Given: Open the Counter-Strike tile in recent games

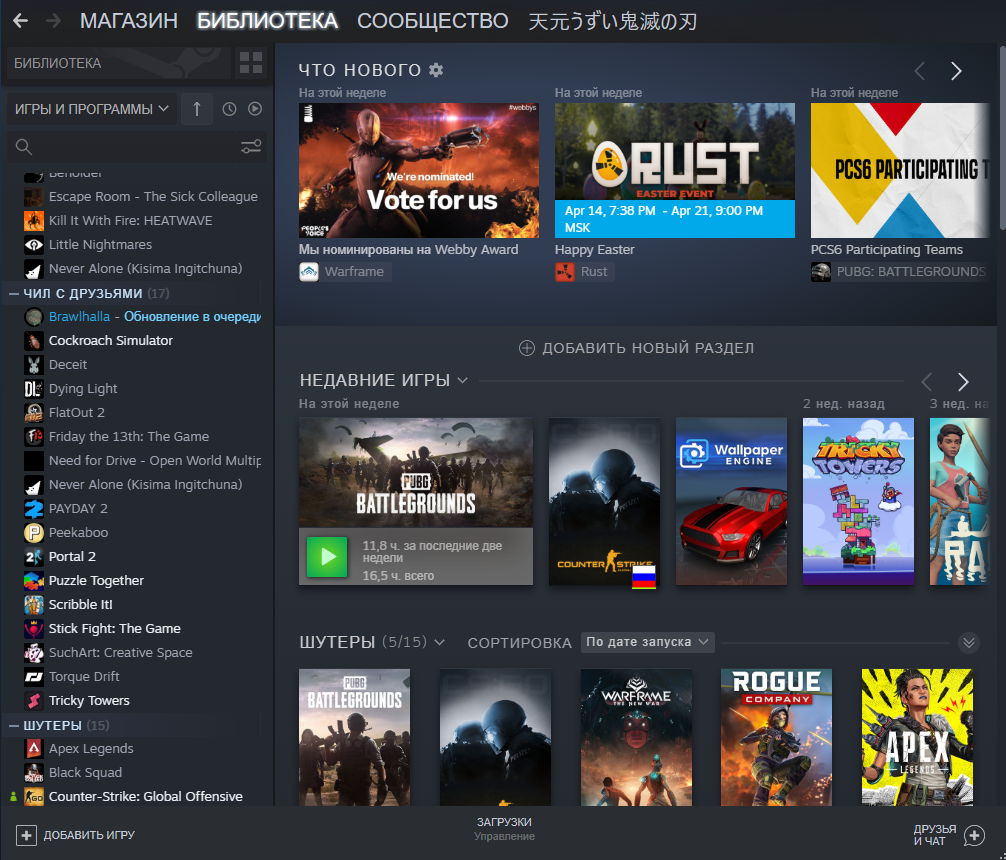Looking at the screenshot, I should coord(604,501).
